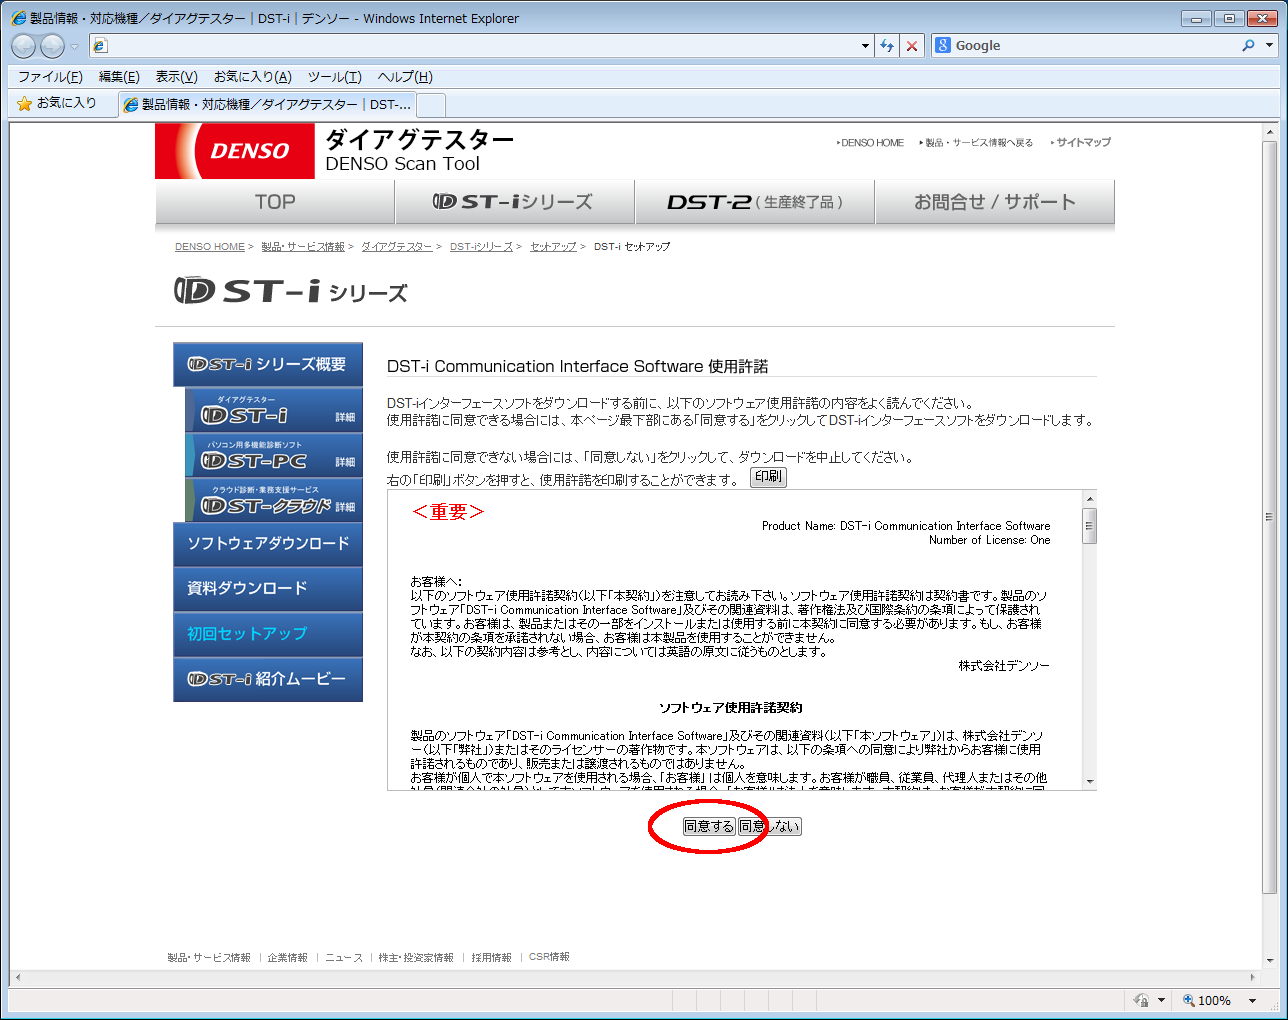1288x1020 pixels.
Task: Click the red Stop loading icon
Action: click(x=911, y=46)
